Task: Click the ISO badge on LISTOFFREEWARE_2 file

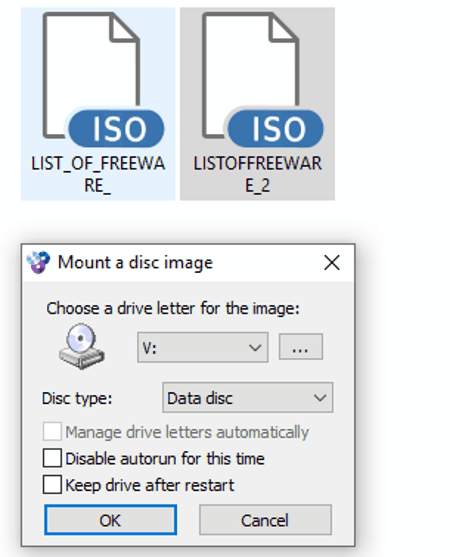Action: click(276, 129)
